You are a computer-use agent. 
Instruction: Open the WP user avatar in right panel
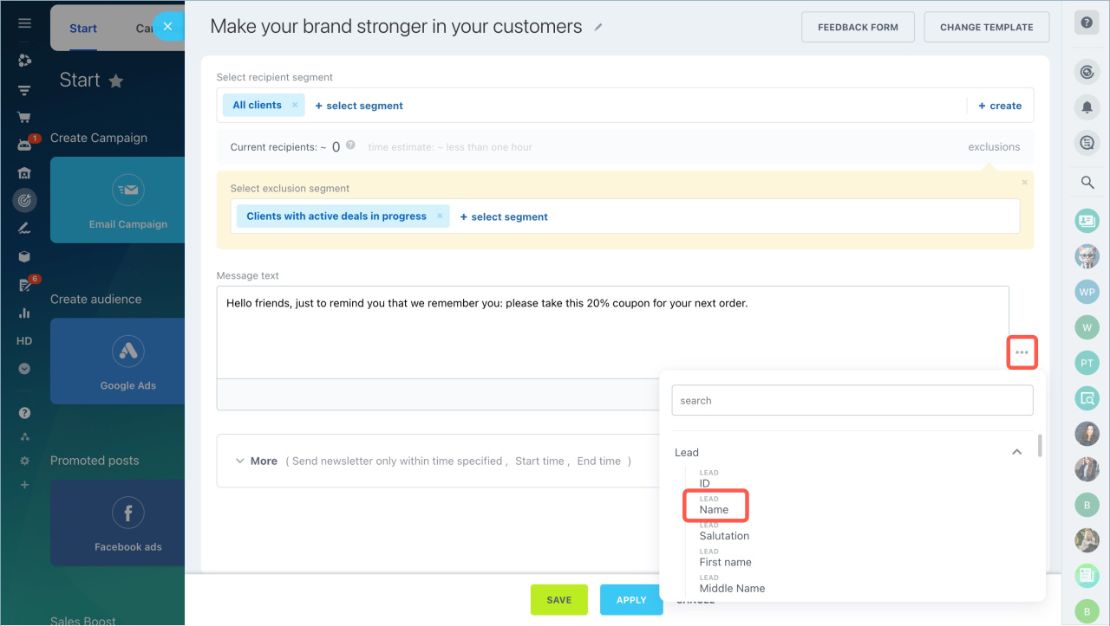point(1087,292)
